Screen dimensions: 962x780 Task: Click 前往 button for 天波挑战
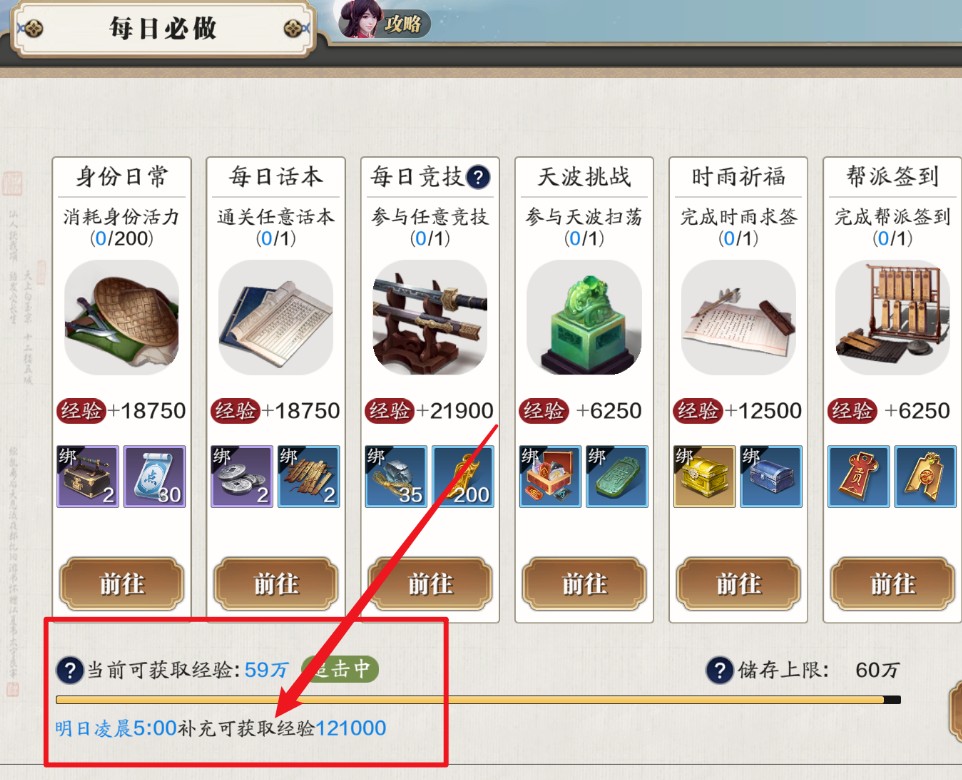(584, 584)
